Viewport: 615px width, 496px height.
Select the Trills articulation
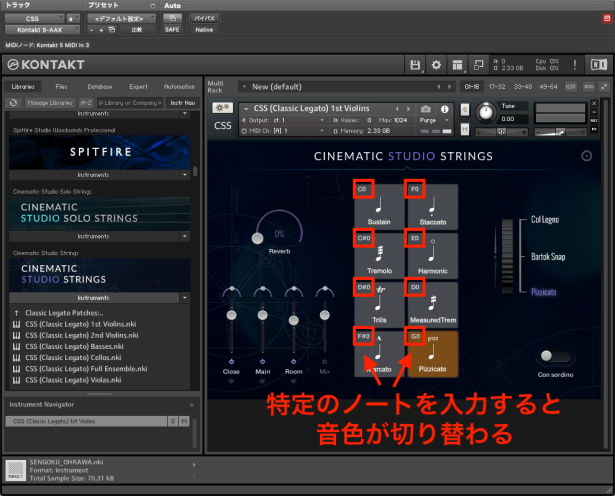pyautogui.click(x=379, y=304)
